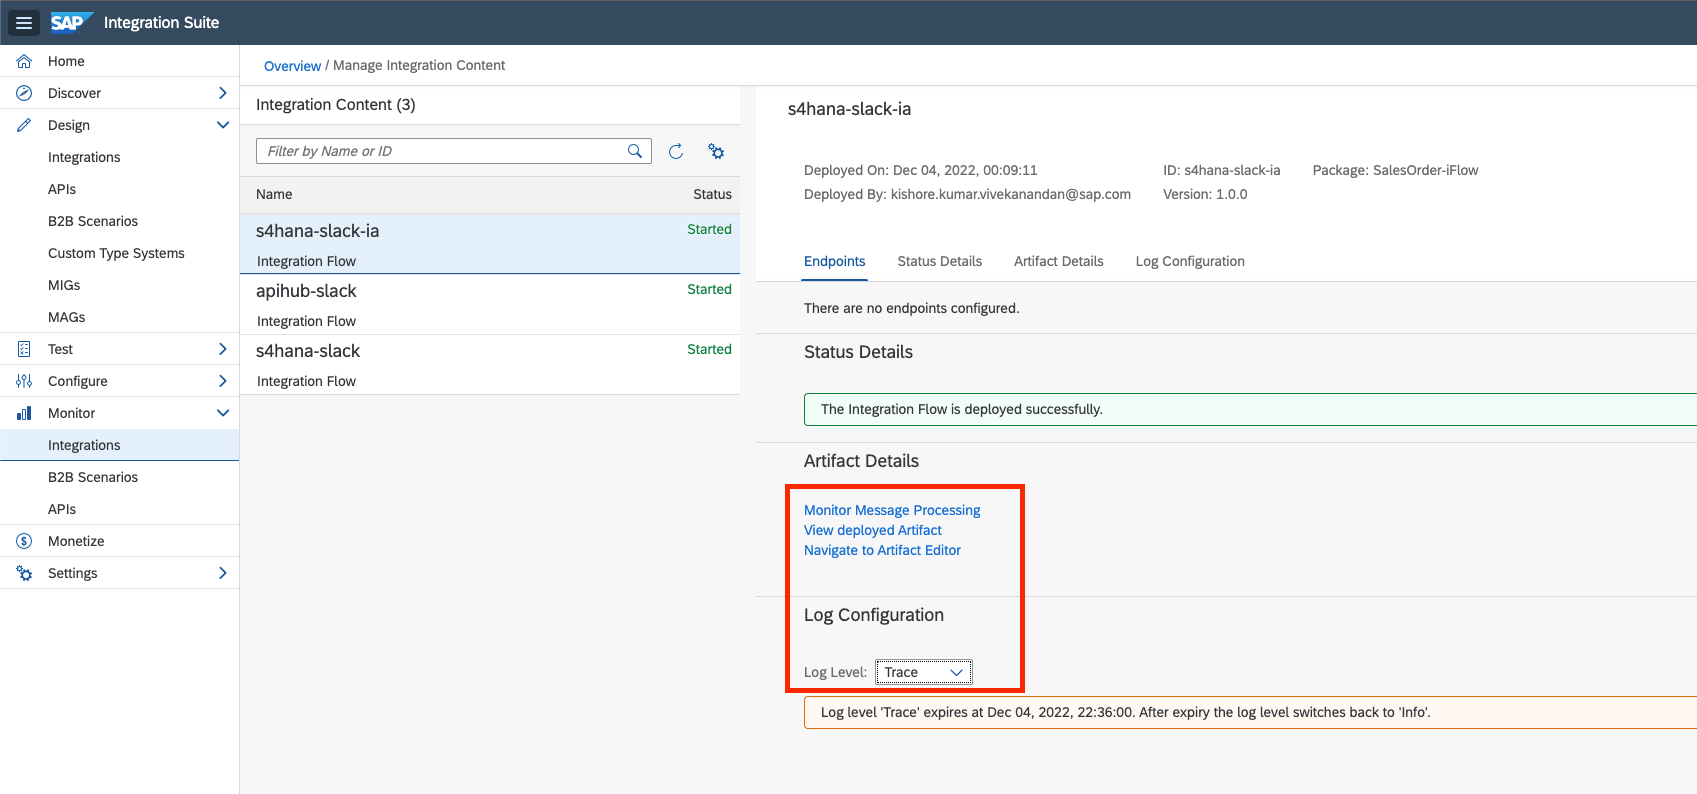Switch to the Log Configuration tab
The height and width of the screenshot is (794, 1697).
click(1190, 261)
